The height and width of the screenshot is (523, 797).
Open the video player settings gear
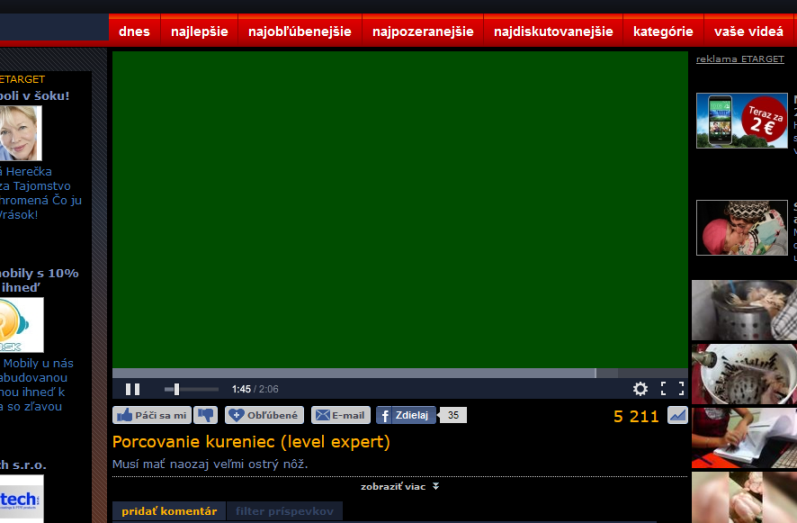click(x=640, y=389)
